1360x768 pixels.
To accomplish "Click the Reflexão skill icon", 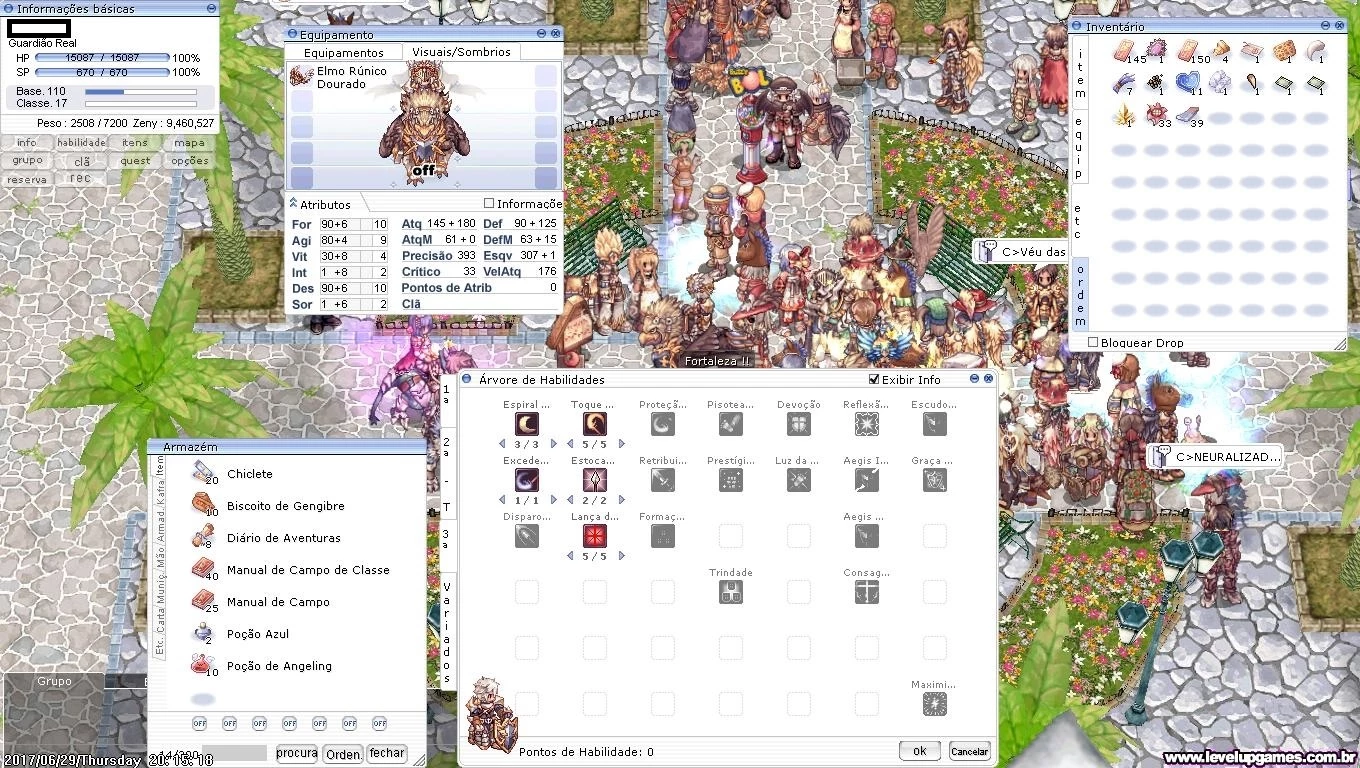I will (867, 424).
